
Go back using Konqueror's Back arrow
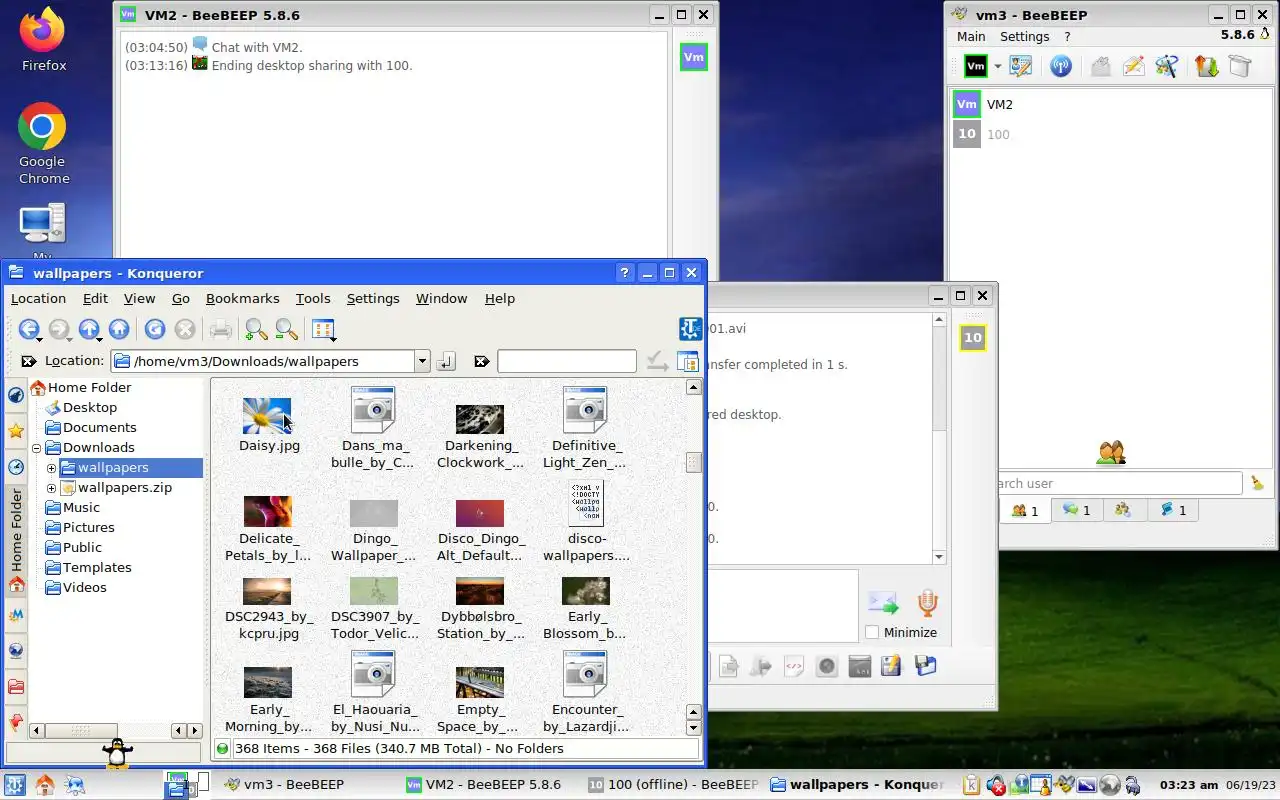[29, 329]
